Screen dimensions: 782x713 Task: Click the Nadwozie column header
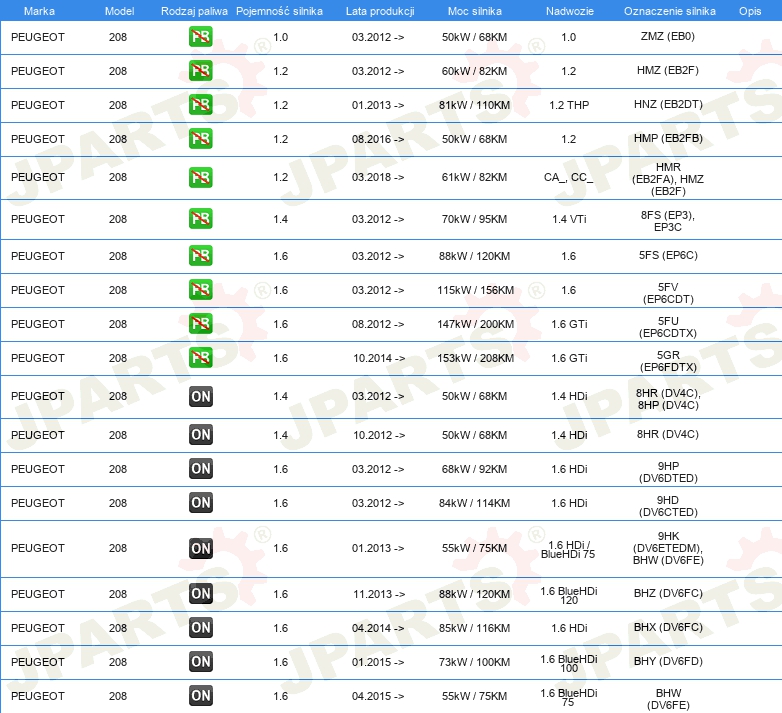(x=570, y=11)
